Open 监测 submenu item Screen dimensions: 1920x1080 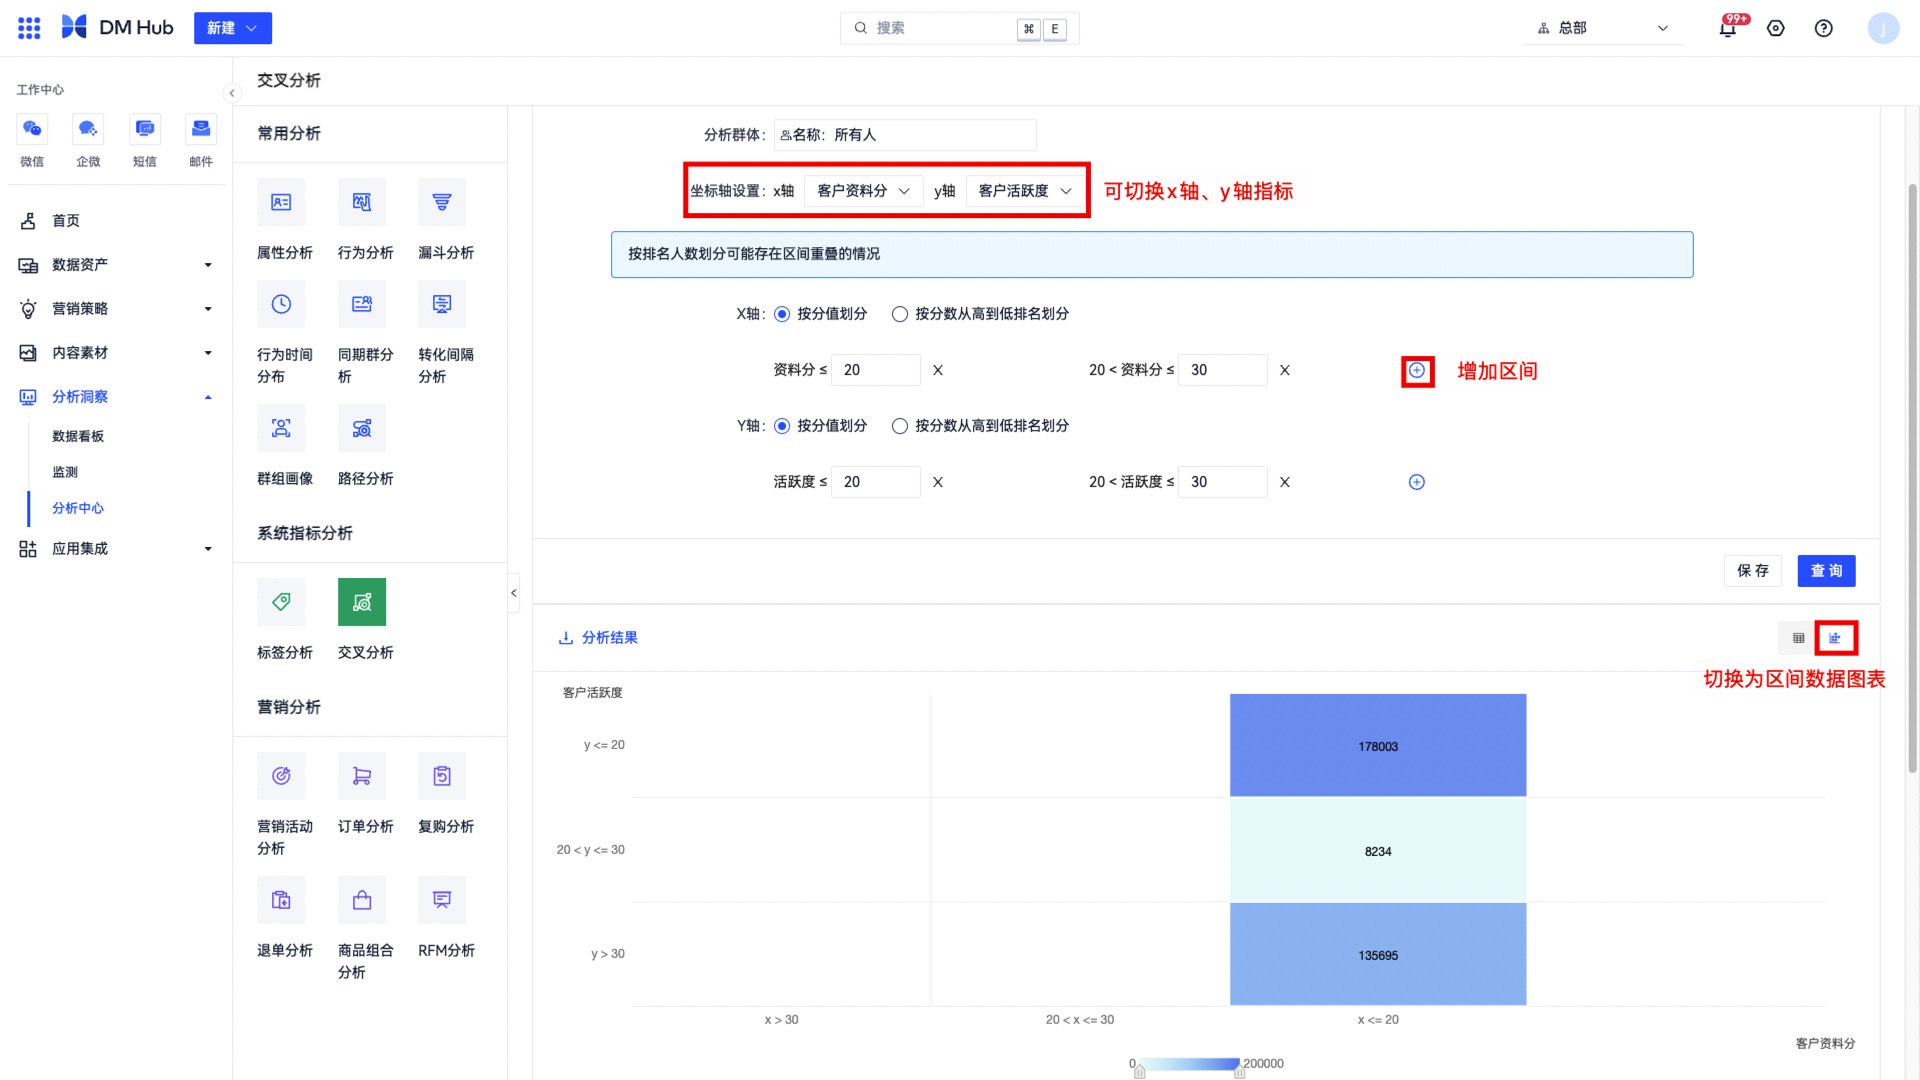[x=65, y=472]
